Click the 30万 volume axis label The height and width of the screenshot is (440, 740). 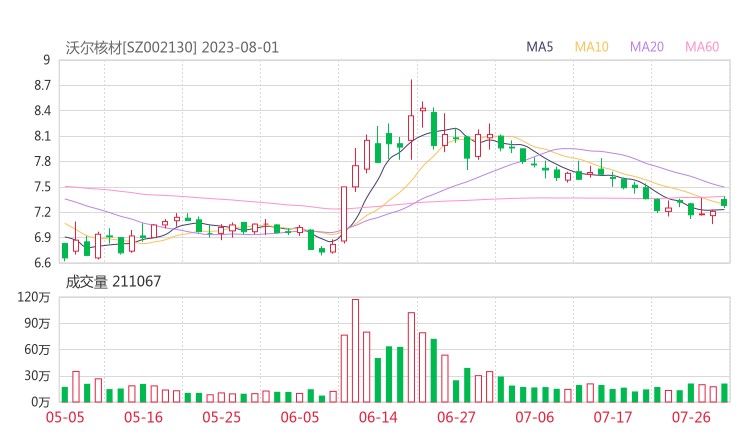click(37, 376)
